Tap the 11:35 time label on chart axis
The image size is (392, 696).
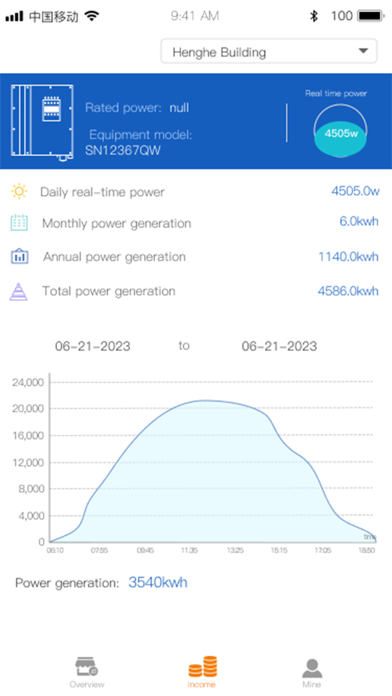pos(189,550)
